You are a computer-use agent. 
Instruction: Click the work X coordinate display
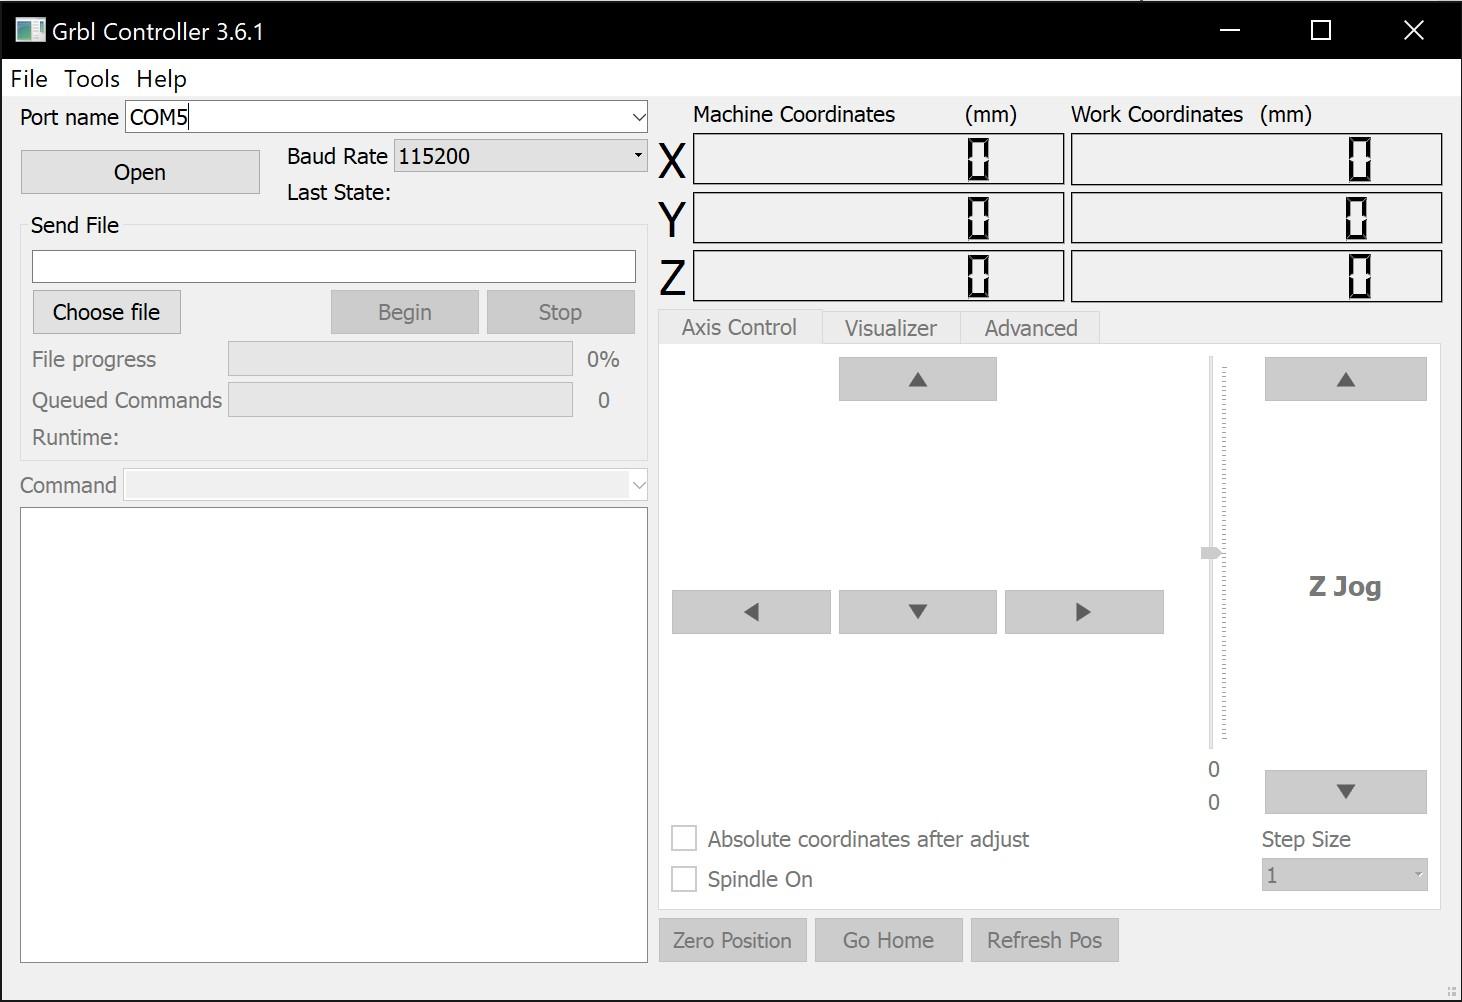(1256, 159)
